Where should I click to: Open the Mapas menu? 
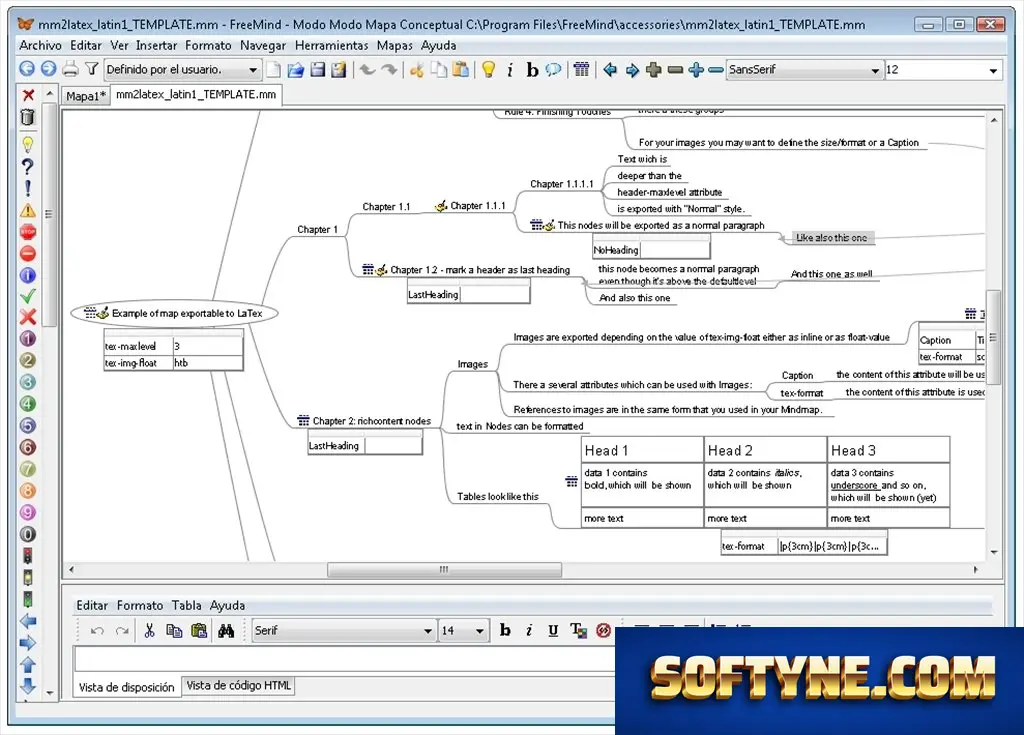(x=394, y=45)
